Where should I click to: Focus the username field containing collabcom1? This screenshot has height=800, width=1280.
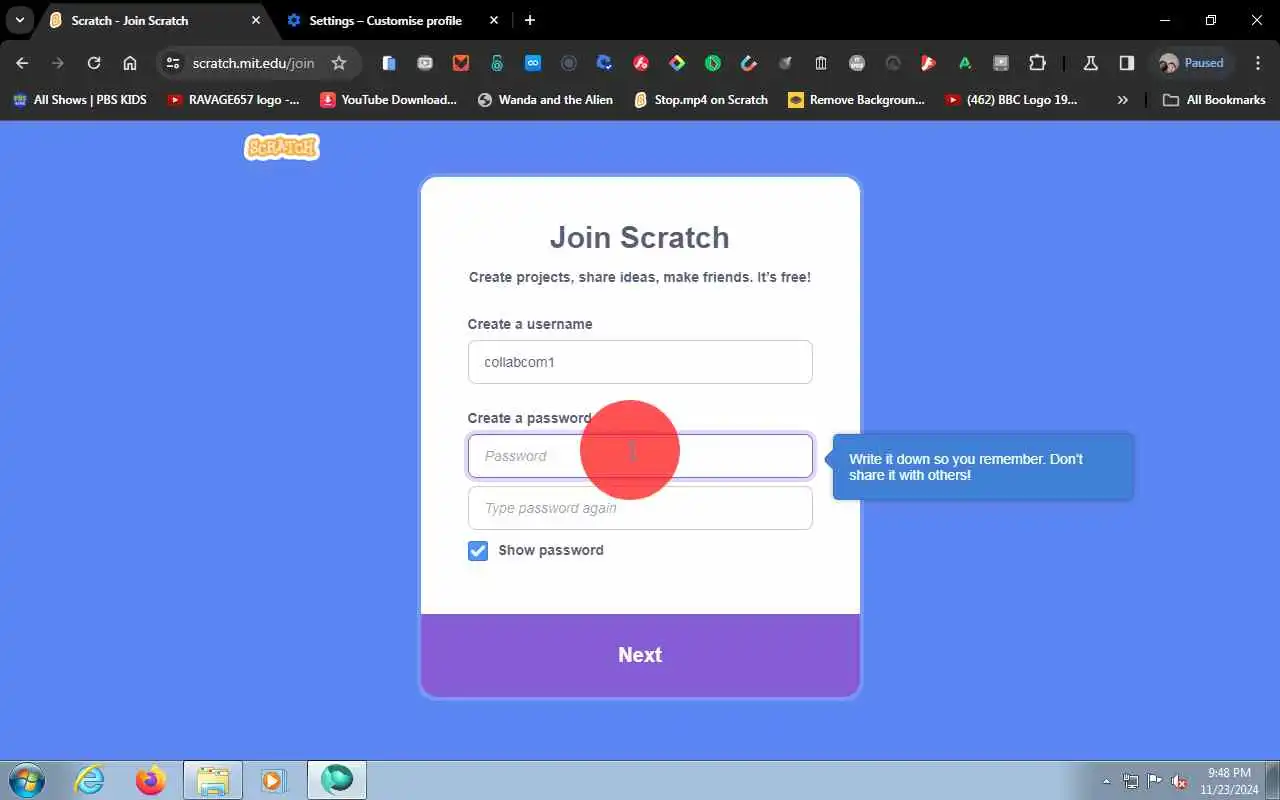point(640,362)
